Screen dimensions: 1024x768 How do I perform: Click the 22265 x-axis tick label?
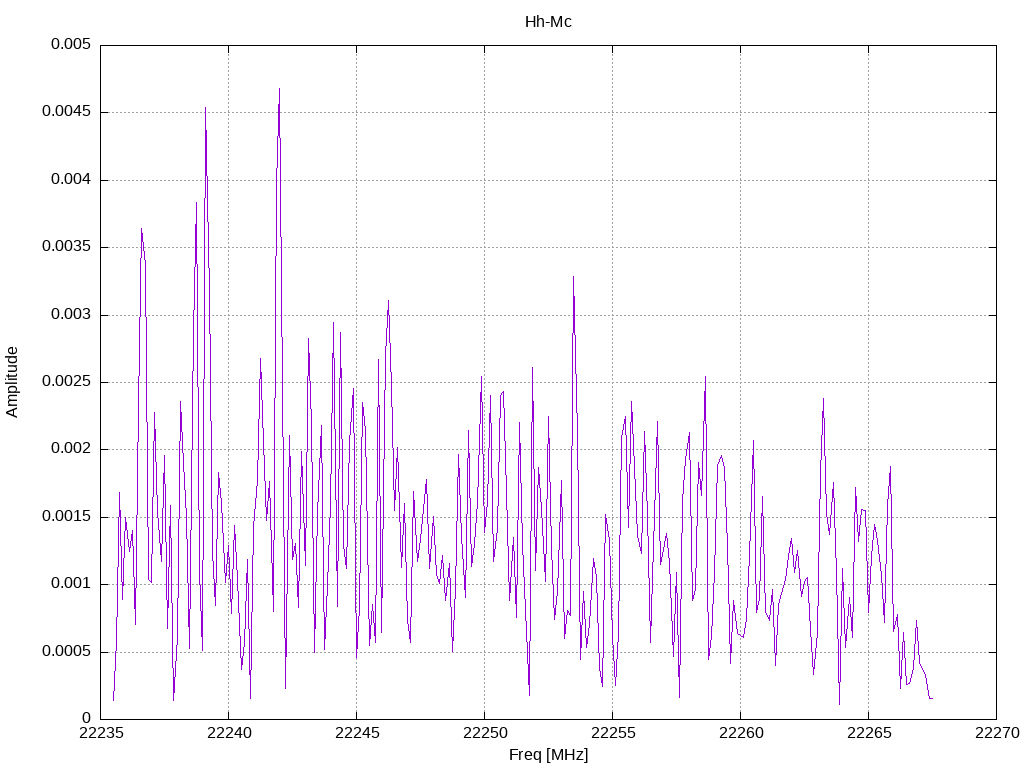pos(868,733)
